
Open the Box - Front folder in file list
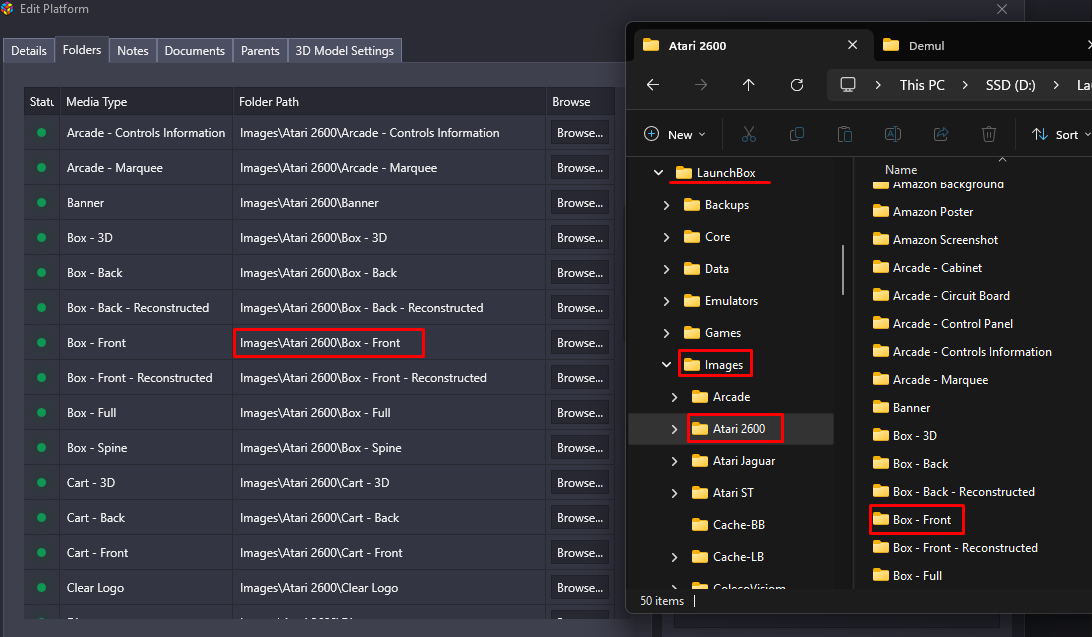coord(921,520)
